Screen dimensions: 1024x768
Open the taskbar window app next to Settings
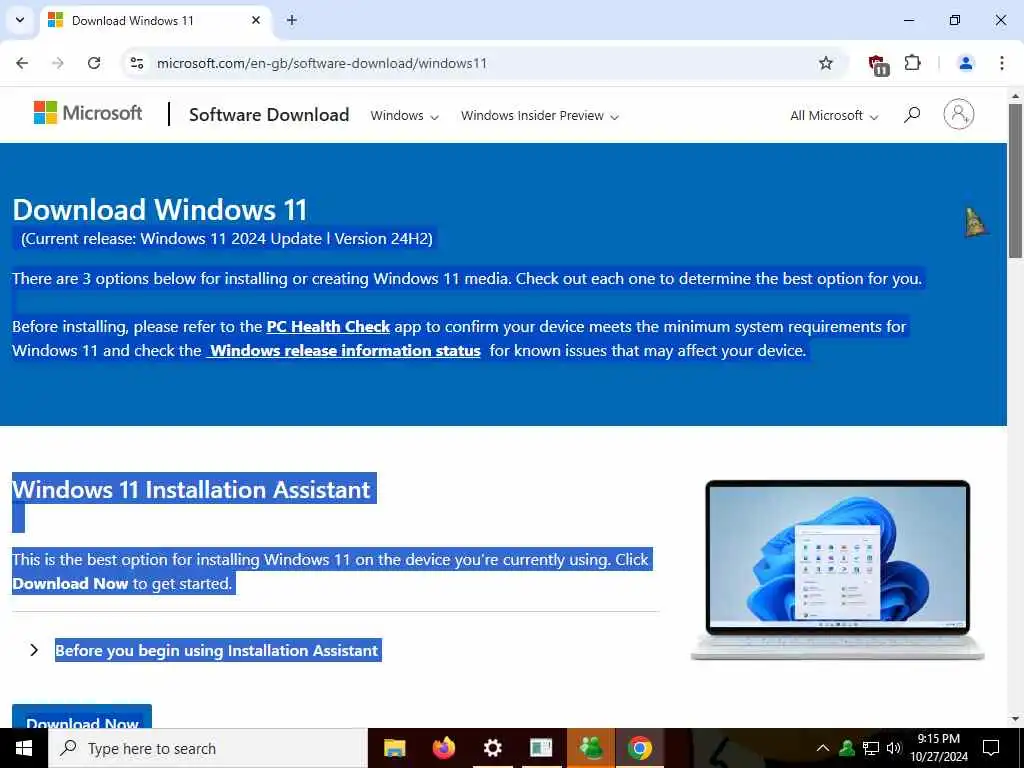(541, 748)
